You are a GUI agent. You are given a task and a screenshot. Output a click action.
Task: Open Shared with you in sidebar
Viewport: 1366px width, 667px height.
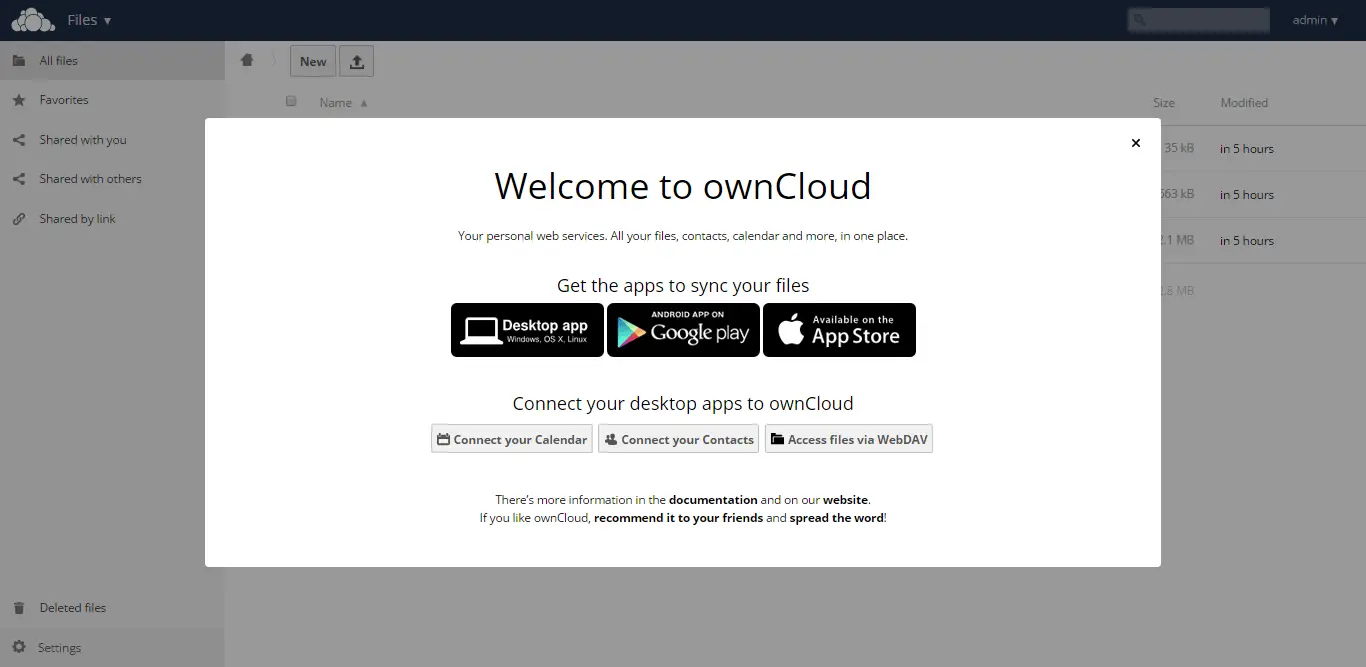pos(82,140)
